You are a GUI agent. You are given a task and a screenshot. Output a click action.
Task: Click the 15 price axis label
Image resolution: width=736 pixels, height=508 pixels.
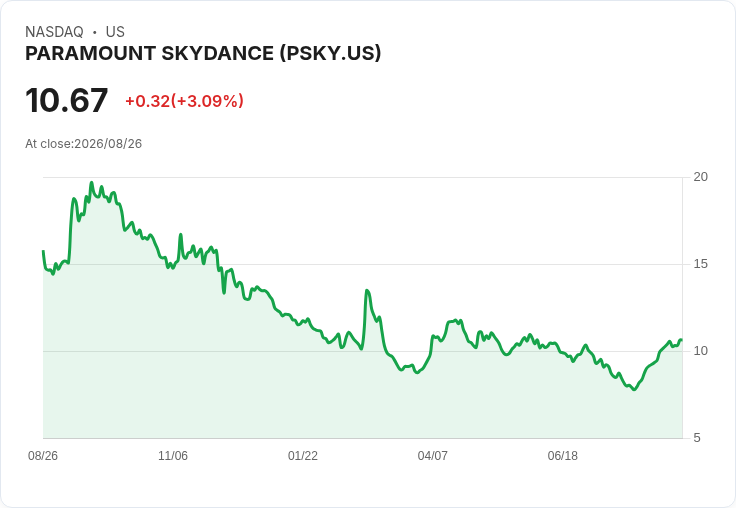(x=700, y=264)
